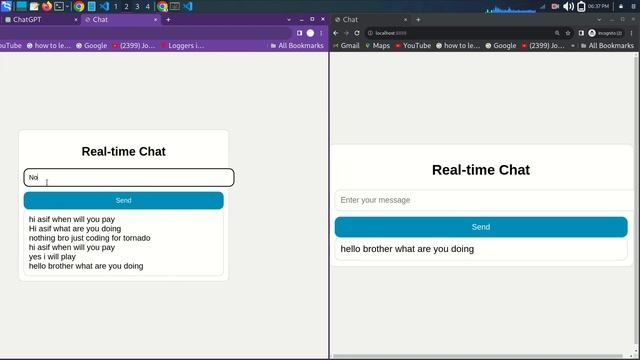The width and height of the screenshot is (640, 360).
Task: Open Google bookmark in the right browser
Action: coord(501,45)
